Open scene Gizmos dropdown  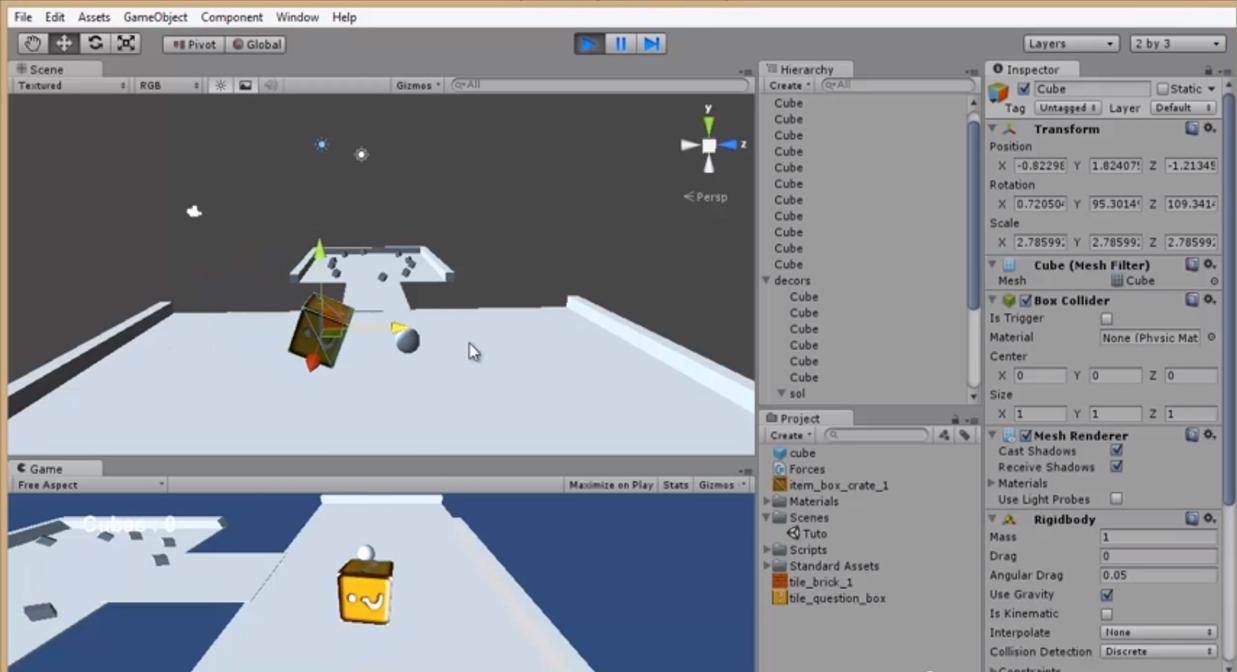click(418, 86)
